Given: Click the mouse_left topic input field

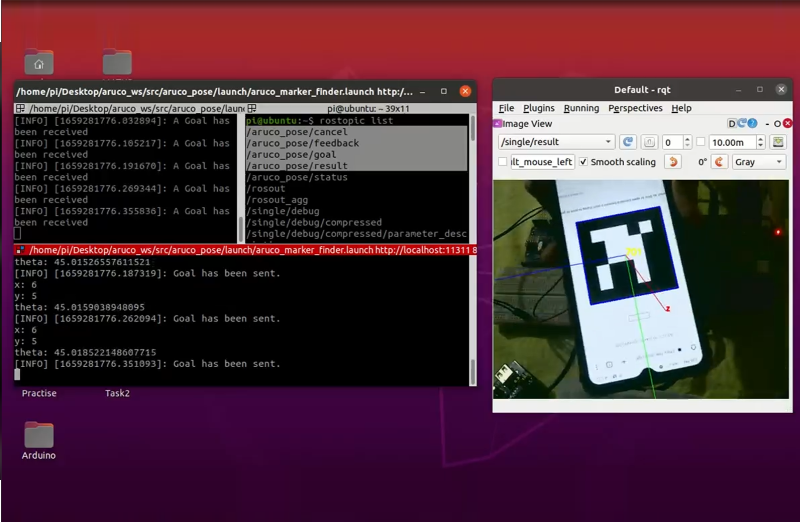Looking at the screenshot, I should 542,162.
